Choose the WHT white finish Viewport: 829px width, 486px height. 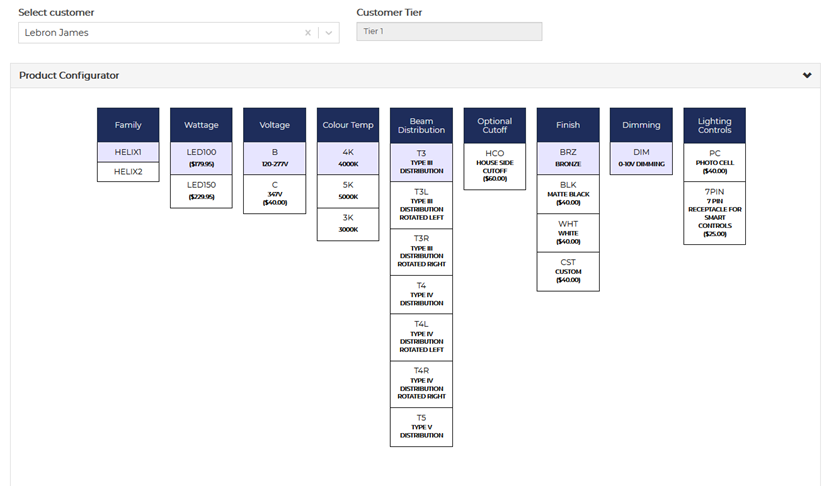pyautogui.click(x=567, y=231)
